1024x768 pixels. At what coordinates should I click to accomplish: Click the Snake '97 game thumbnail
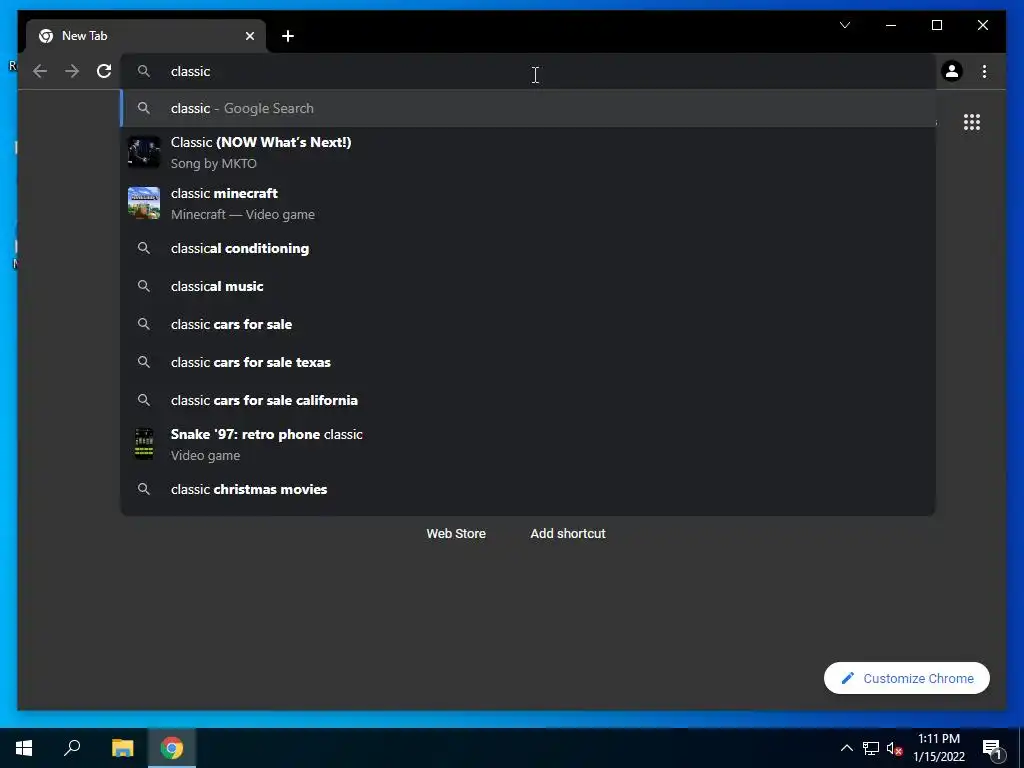(144, 444)
